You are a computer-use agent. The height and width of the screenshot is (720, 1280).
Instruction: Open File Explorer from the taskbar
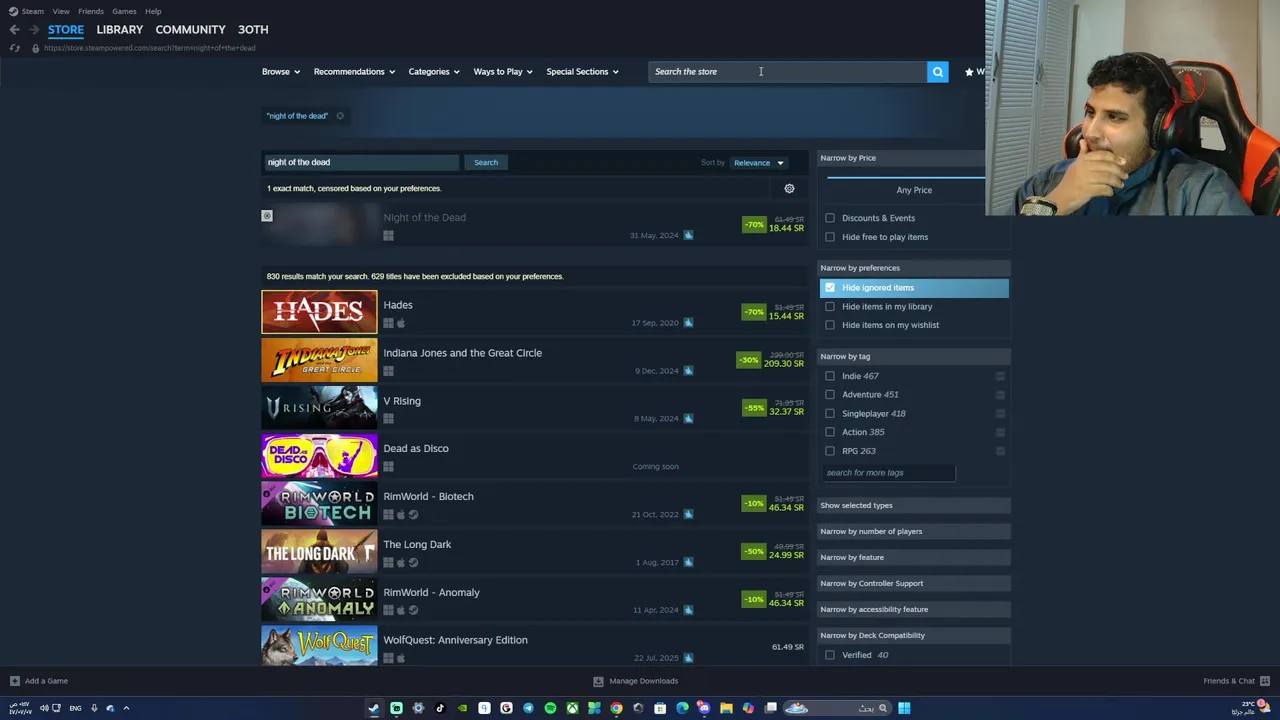pos(726,708)
